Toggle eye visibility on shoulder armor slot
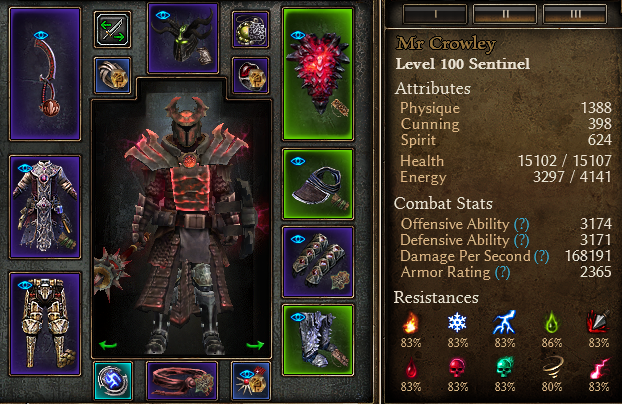622x404 pixels. point(298,161)
